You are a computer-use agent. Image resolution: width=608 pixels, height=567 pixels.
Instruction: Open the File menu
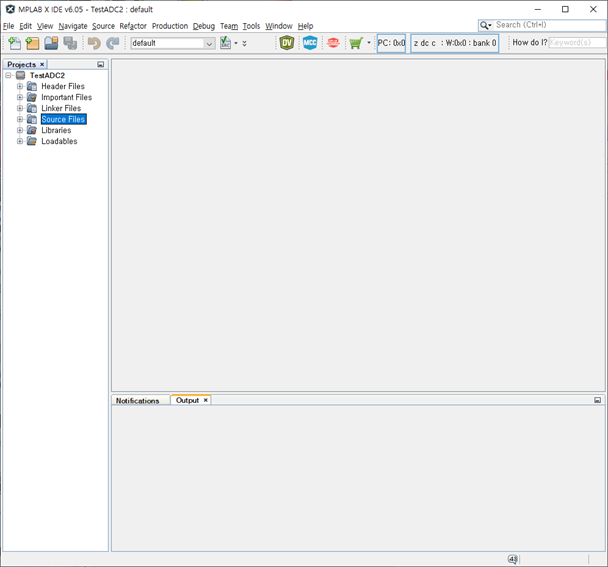[9, 26]
